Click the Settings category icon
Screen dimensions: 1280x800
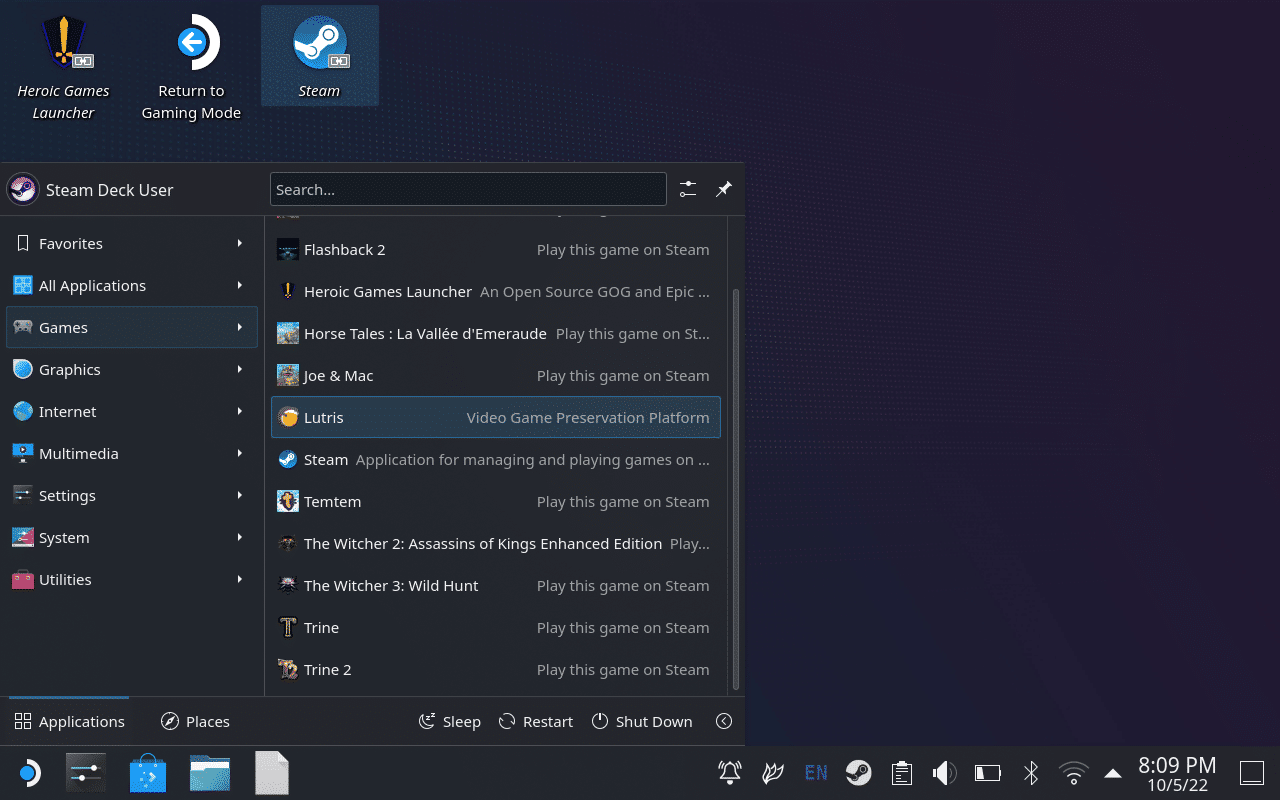(23, 495)
